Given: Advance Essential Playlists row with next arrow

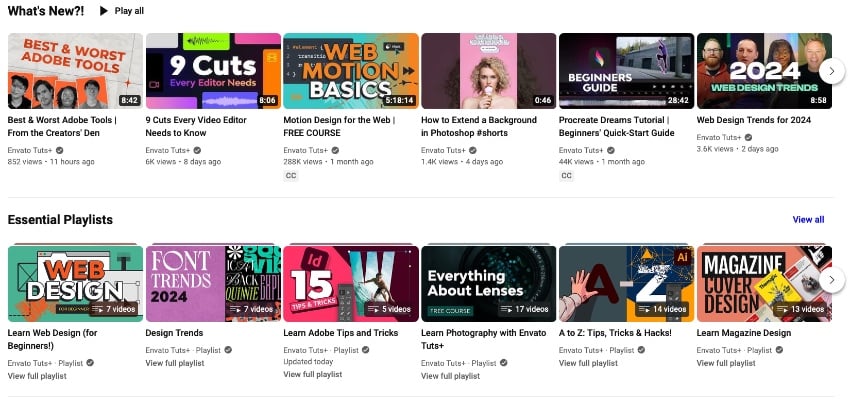Looking at the screenshot, I should click(x=832, y=280).
